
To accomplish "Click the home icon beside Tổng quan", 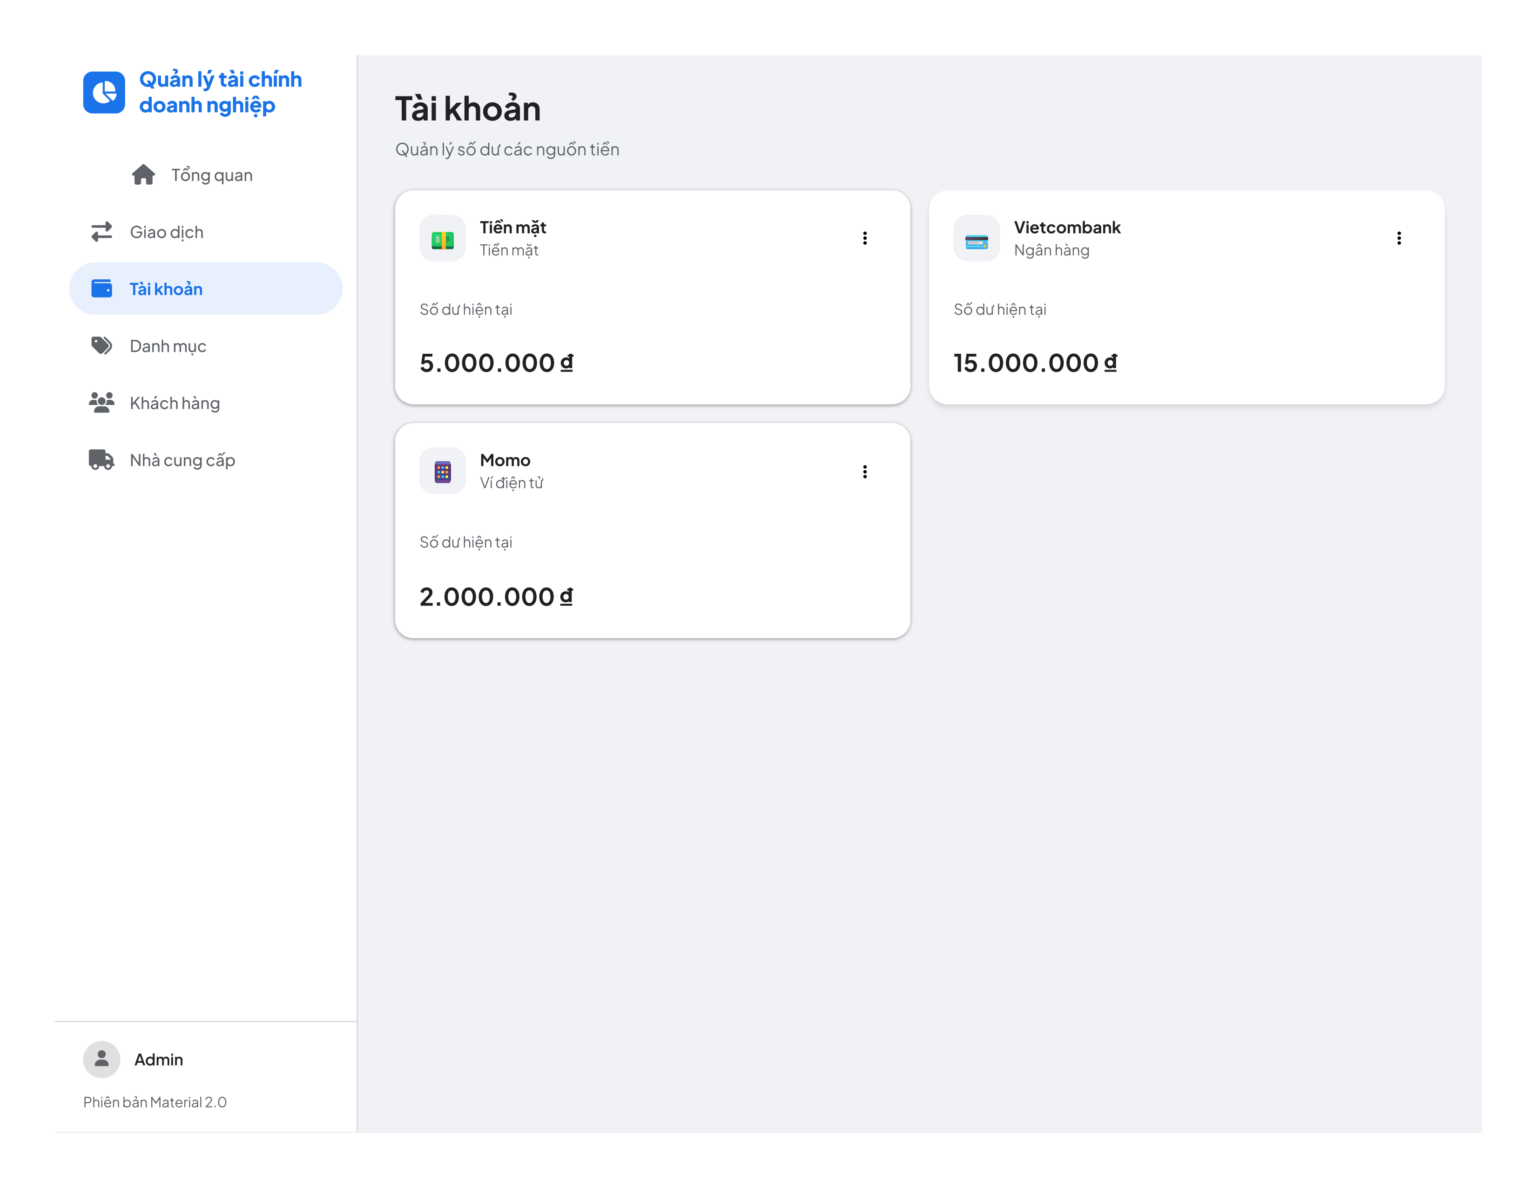I will click(x=143, y=175).
